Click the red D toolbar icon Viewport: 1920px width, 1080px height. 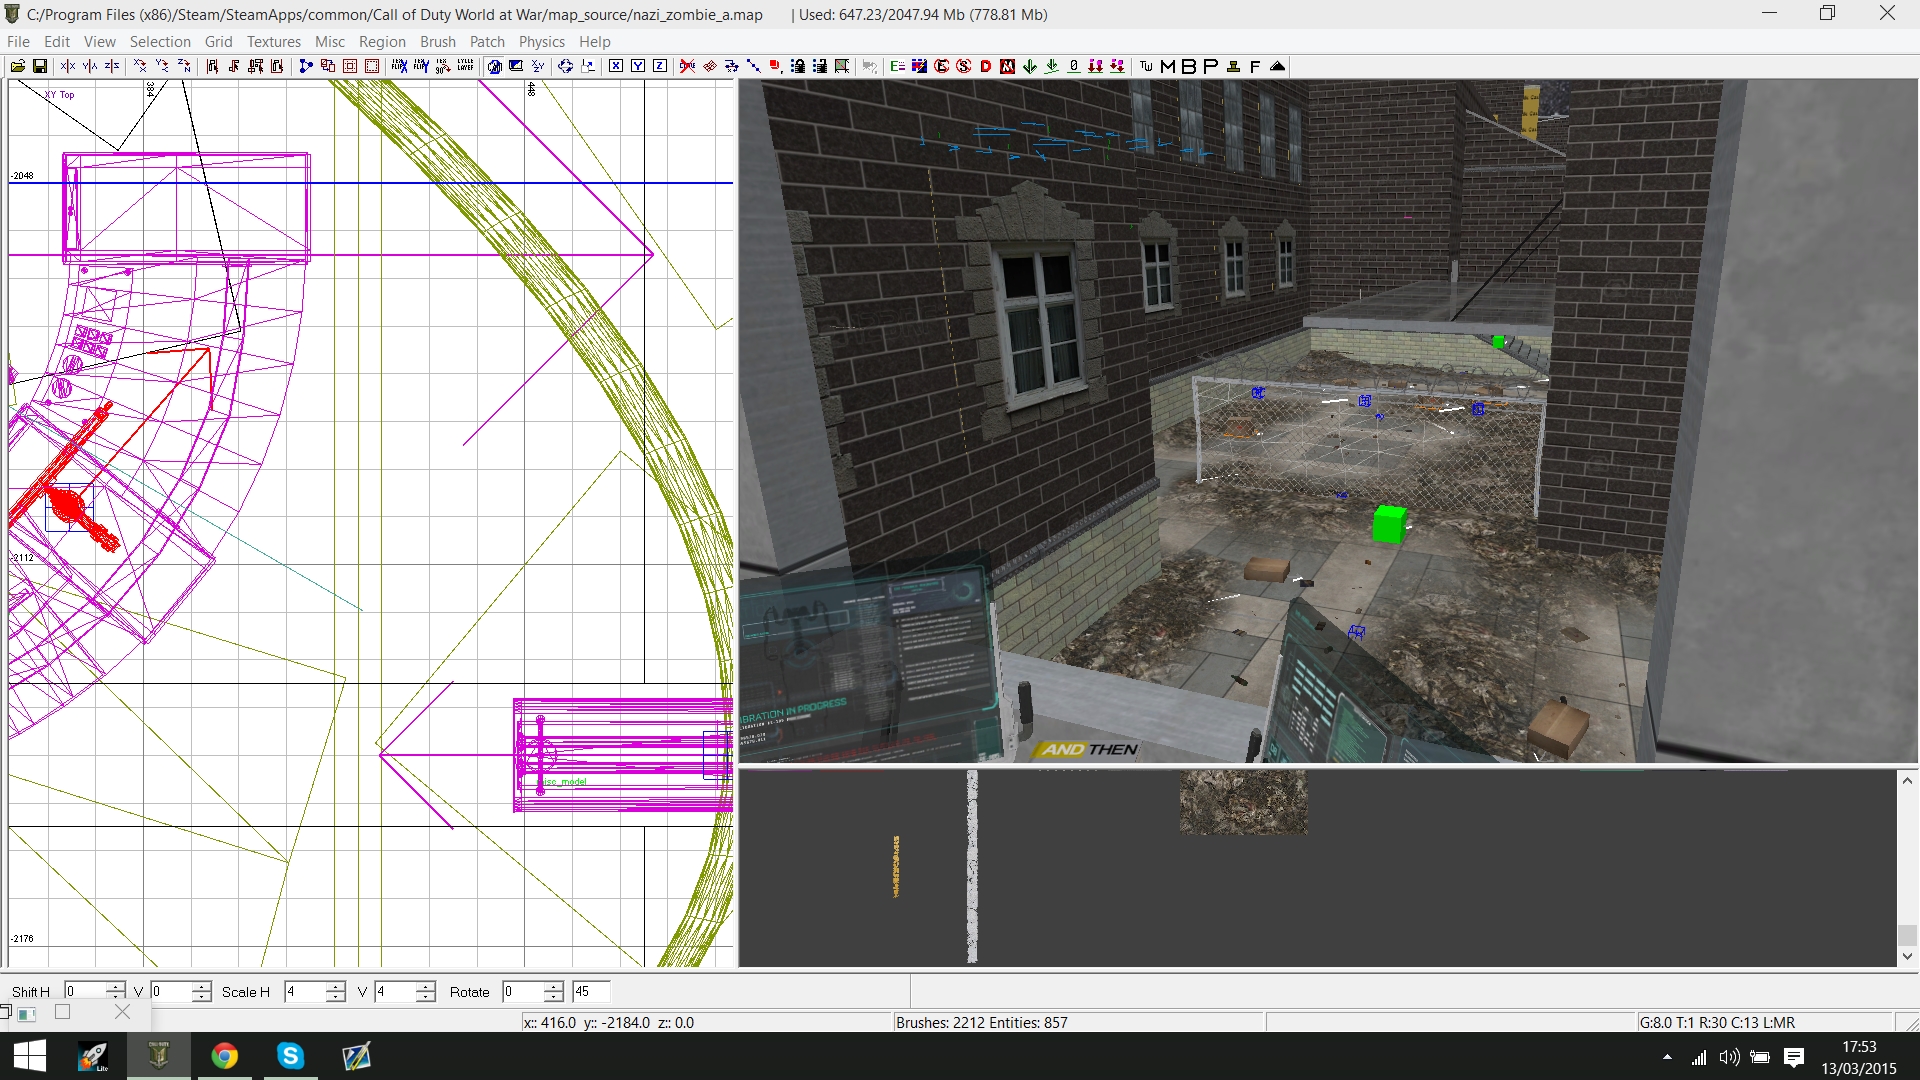click(986, 66)
